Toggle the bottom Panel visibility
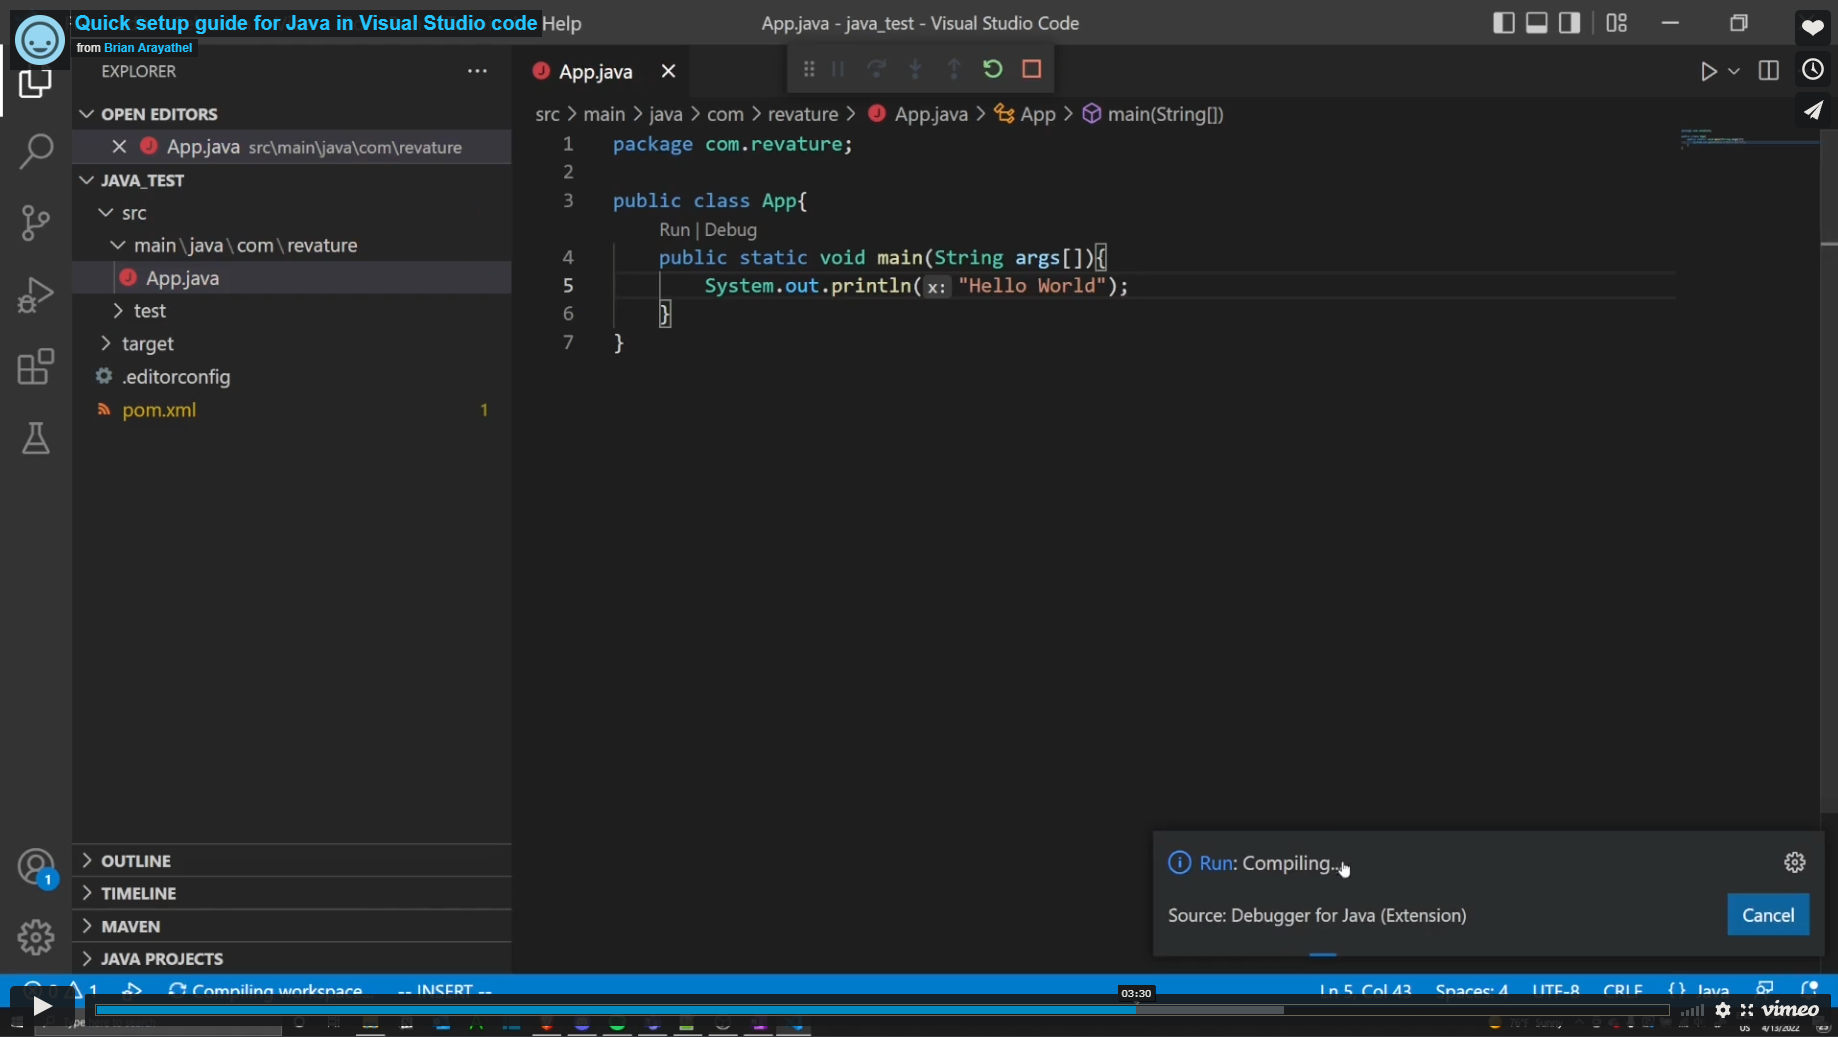Image resolution: width=1838 pixels, height=1037 pixels. click(x=1537, y=23)
